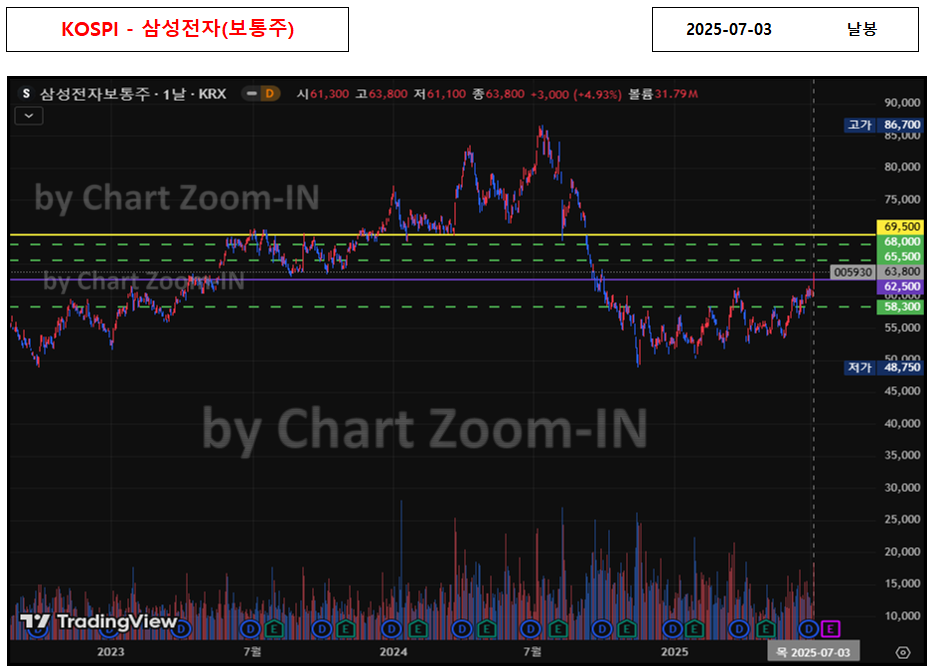Collapse the legend with the chevron button

pos(29,116)
